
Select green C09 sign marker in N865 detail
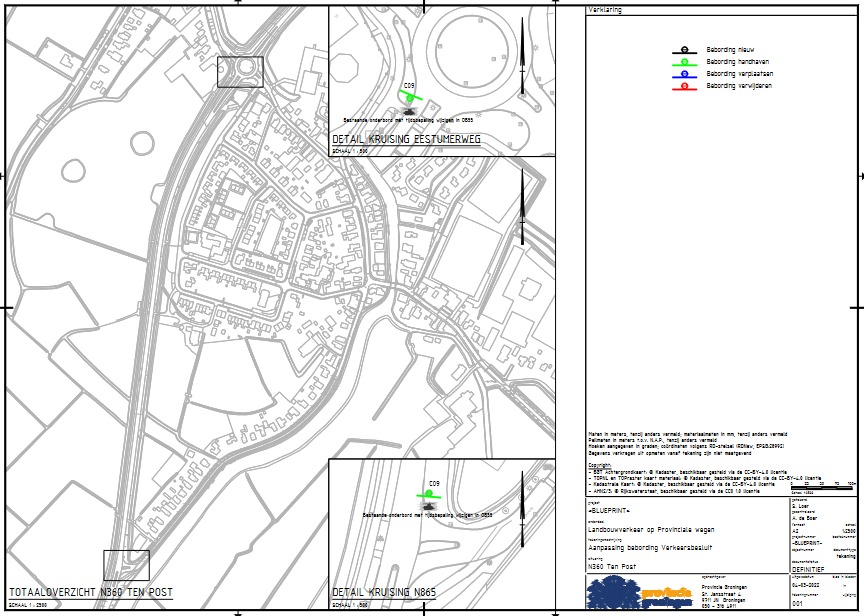tap(432, 493)
